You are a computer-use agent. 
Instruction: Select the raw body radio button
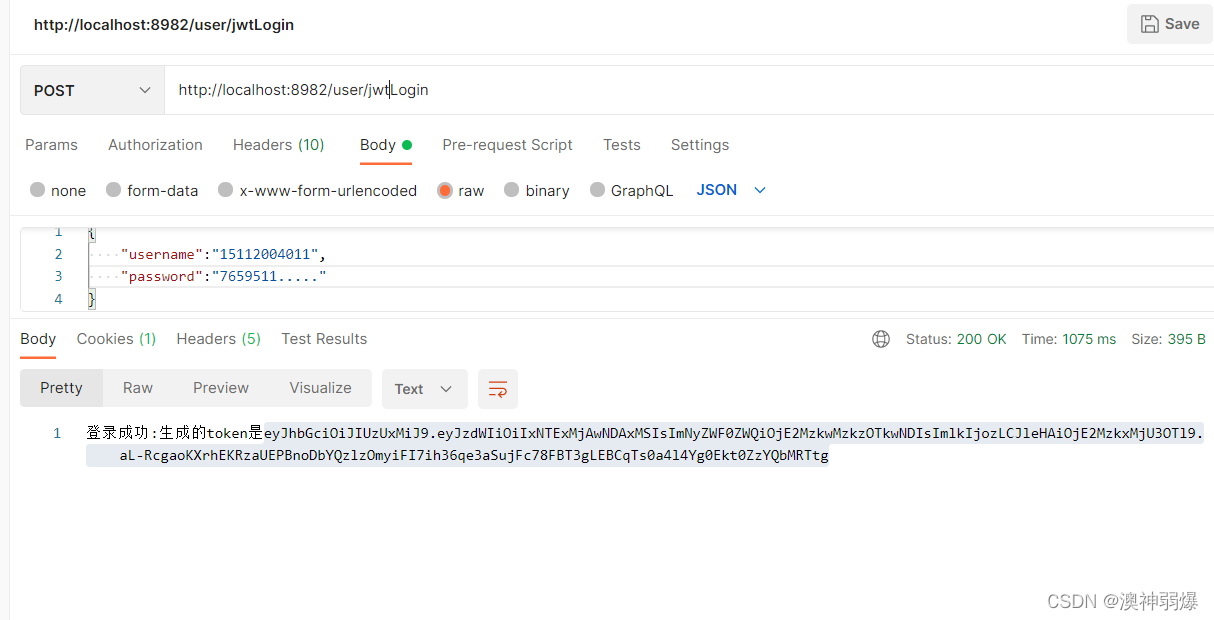point(445,190)
